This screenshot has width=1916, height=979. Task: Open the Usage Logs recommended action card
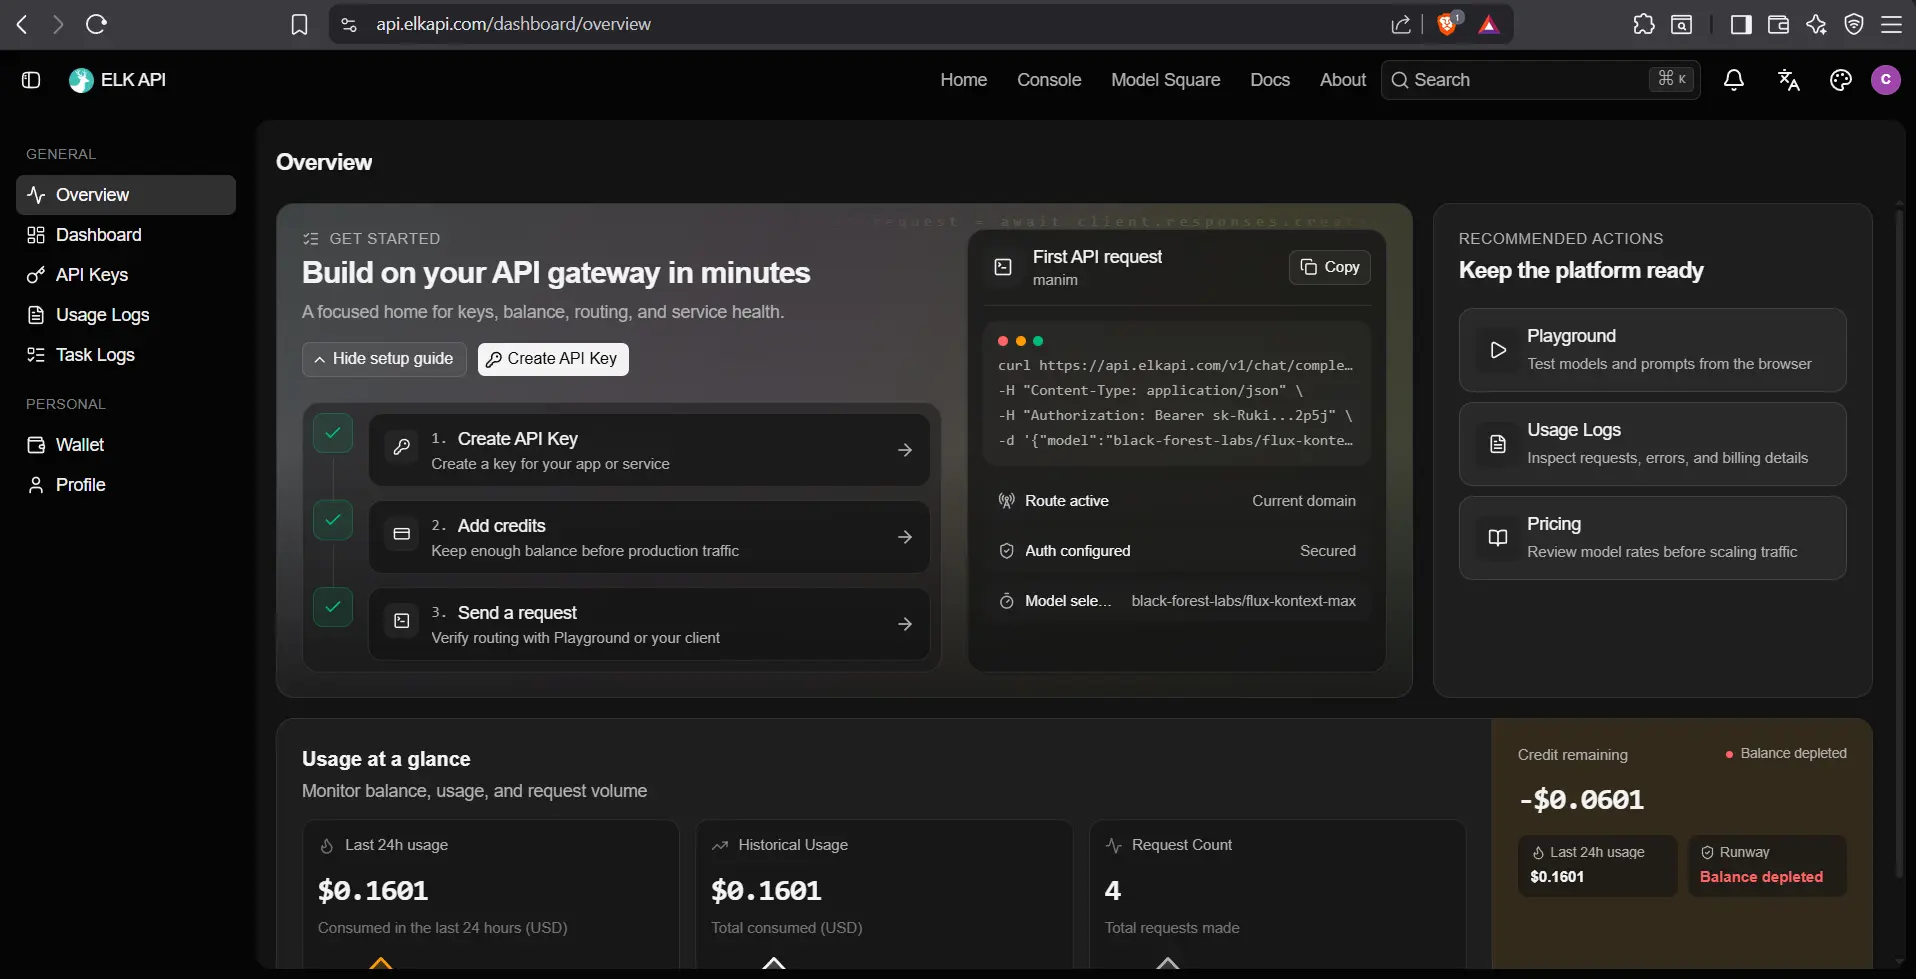tap(1652, 444)
